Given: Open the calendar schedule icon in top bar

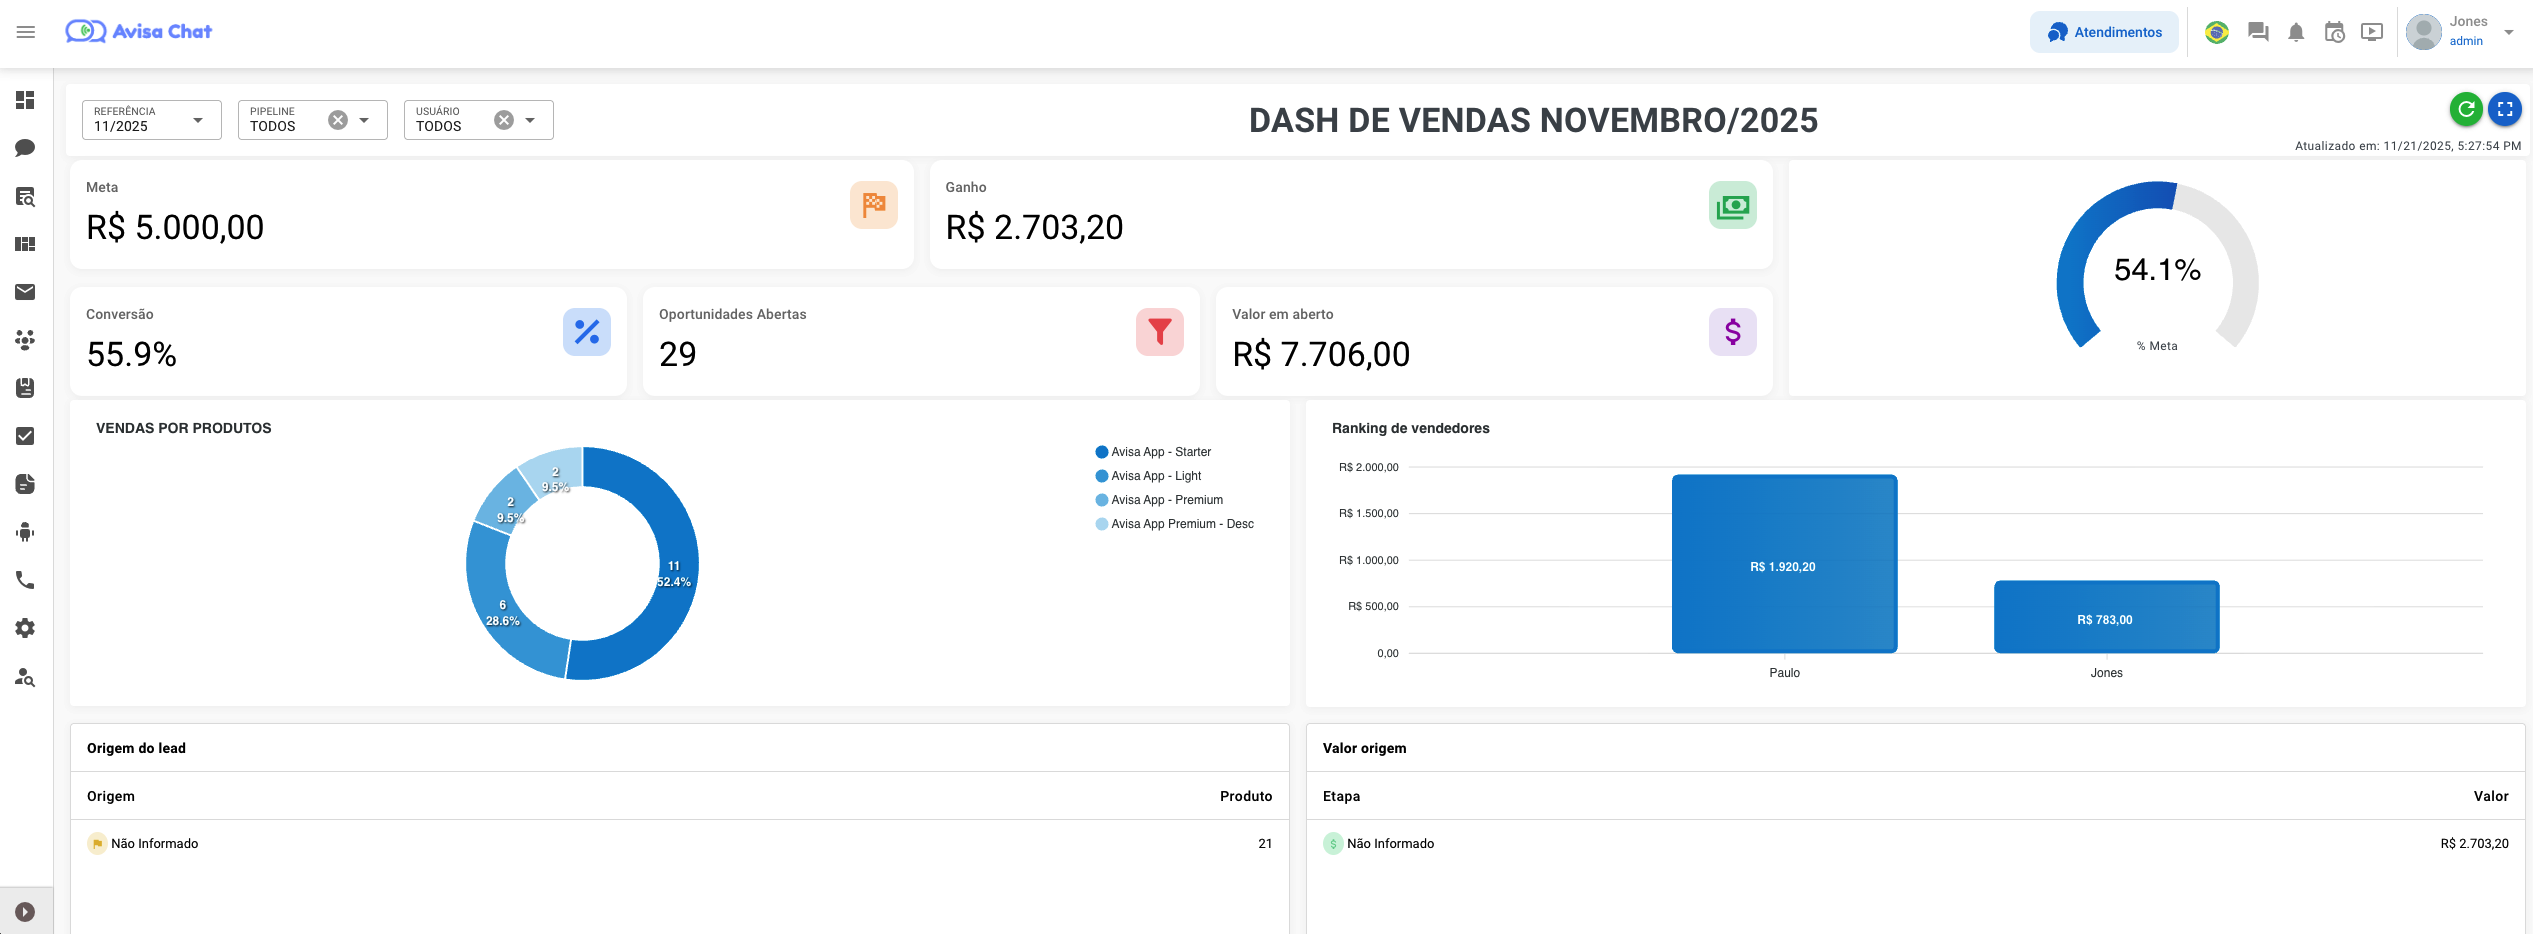Looking at the screenshot, I should (2335, 32).
